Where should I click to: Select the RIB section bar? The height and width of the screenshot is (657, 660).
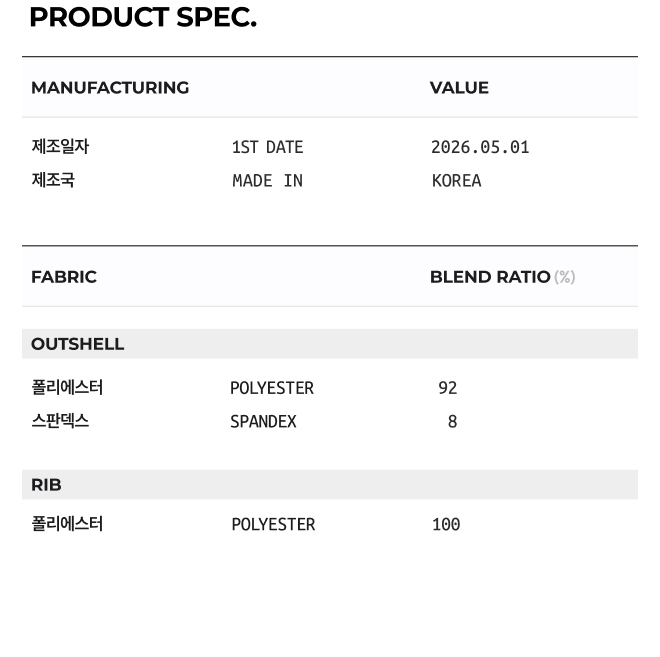tap(330, 485)
